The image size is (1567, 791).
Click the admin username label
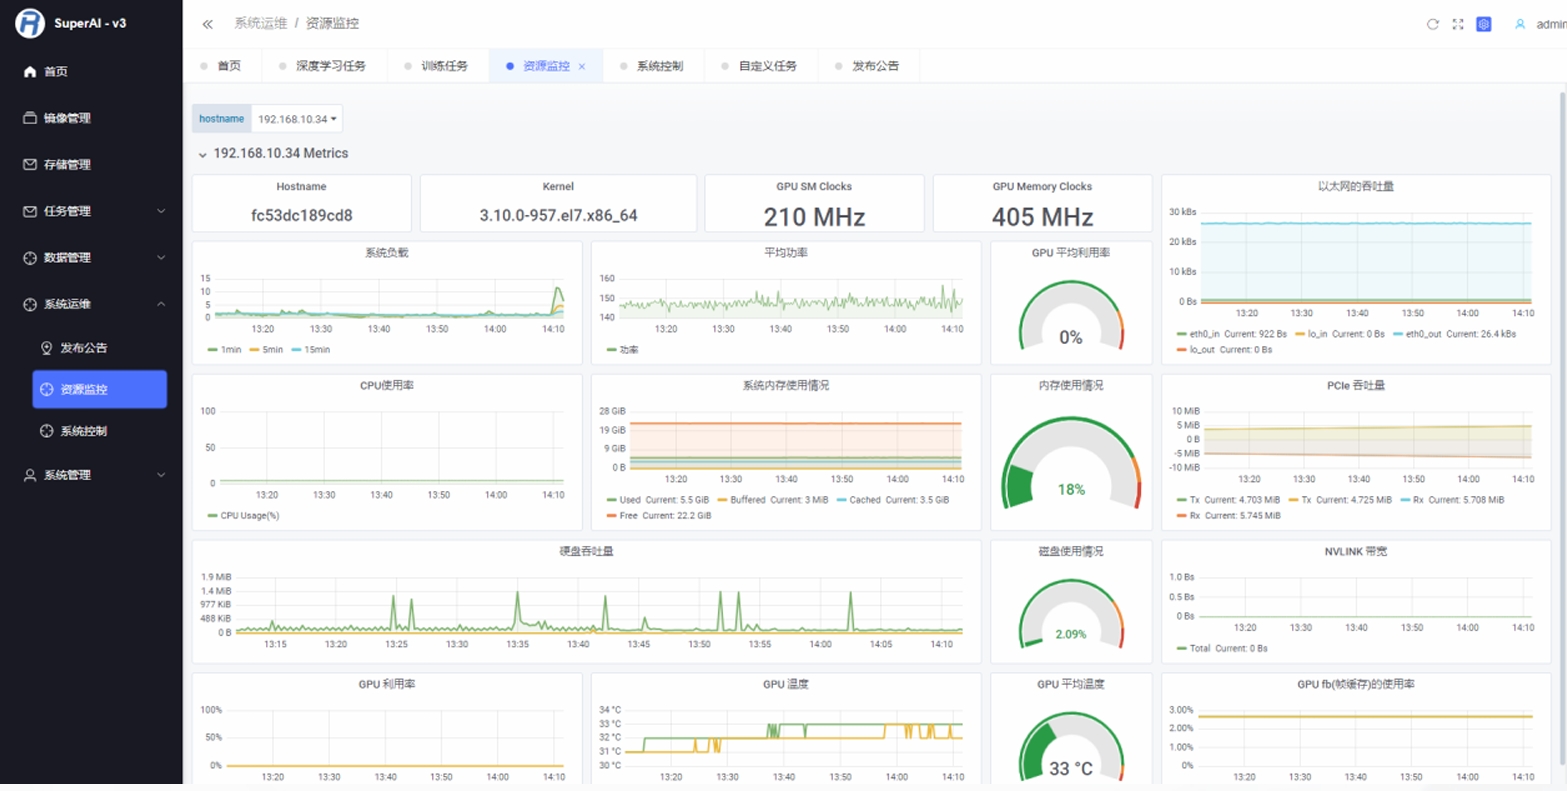(x=1552, y=24)
